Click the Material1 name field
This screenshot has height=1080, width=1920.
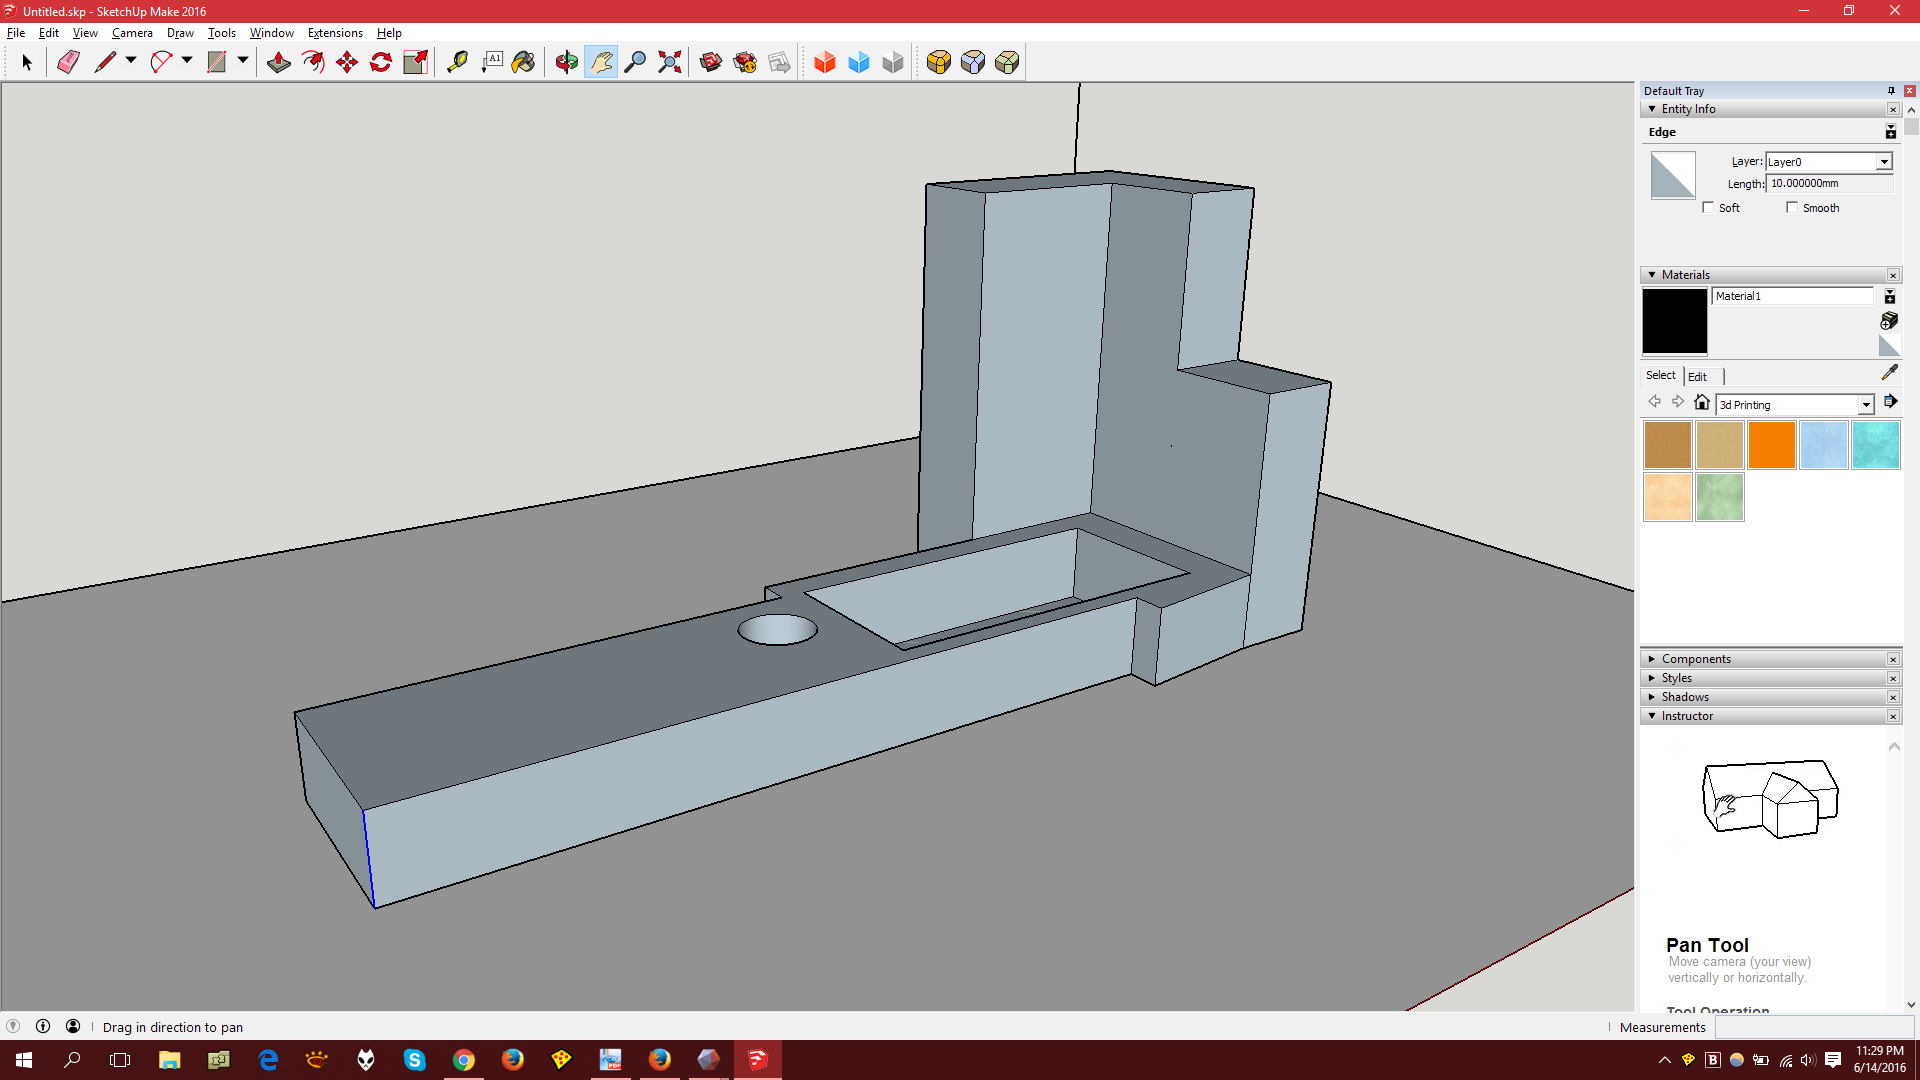pyautogui.click(x=1792, y=296)
